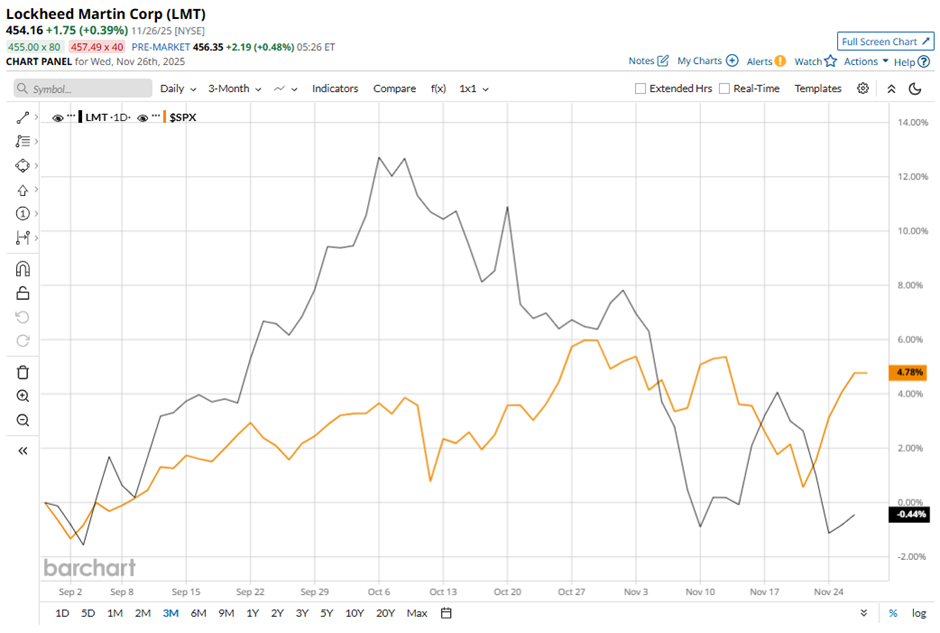Image resolution: width=940 pixels, height=633 pixels.
Task: Open Alerts for LMT
Action: [x=766, y=61]
